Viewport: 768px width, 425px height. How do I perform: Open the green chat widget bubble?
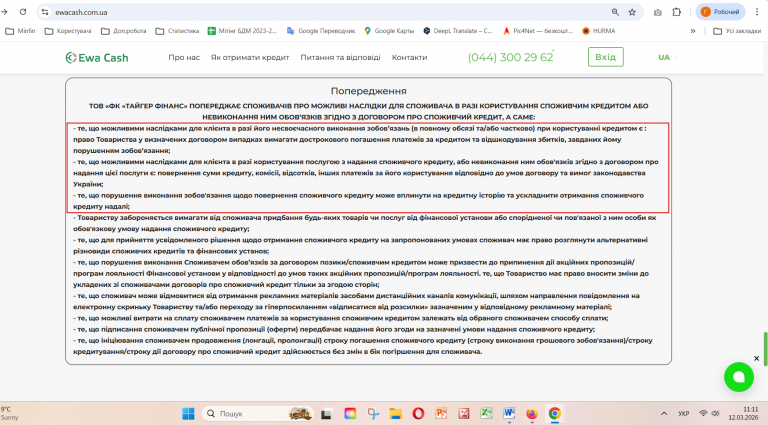pos(739,377)
